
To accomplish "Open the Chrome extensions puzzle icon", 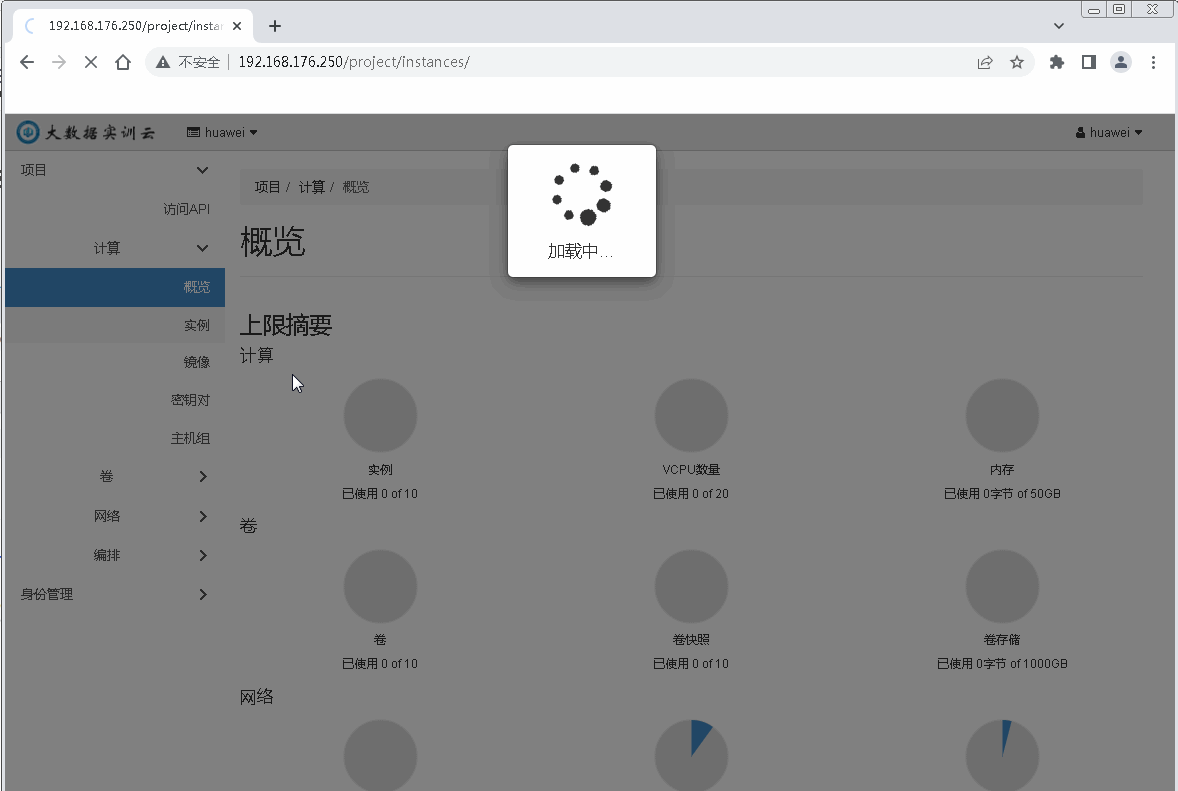I will click(1055, 61).
